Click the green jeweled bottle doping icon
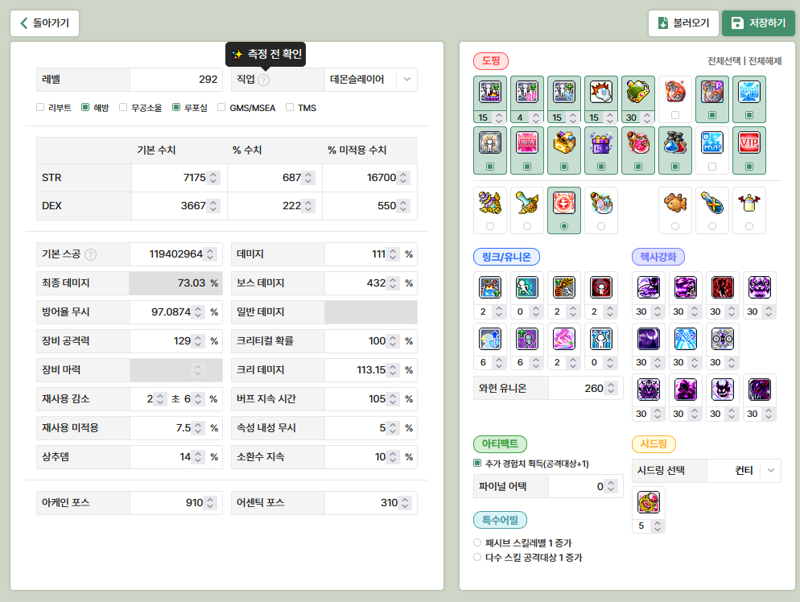The height and width of the screenshot is (602, 800). pos(638,92)
